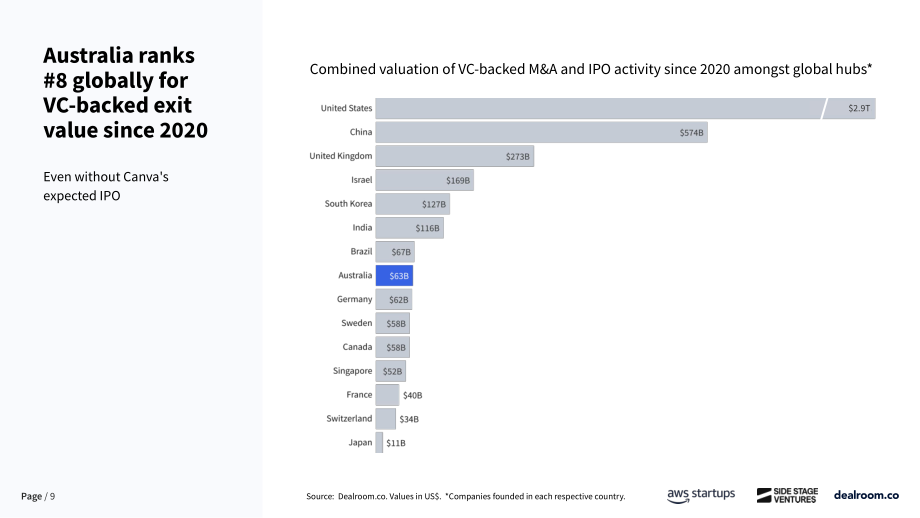Click the United States $2.9T bar

[x=625, y=109]
